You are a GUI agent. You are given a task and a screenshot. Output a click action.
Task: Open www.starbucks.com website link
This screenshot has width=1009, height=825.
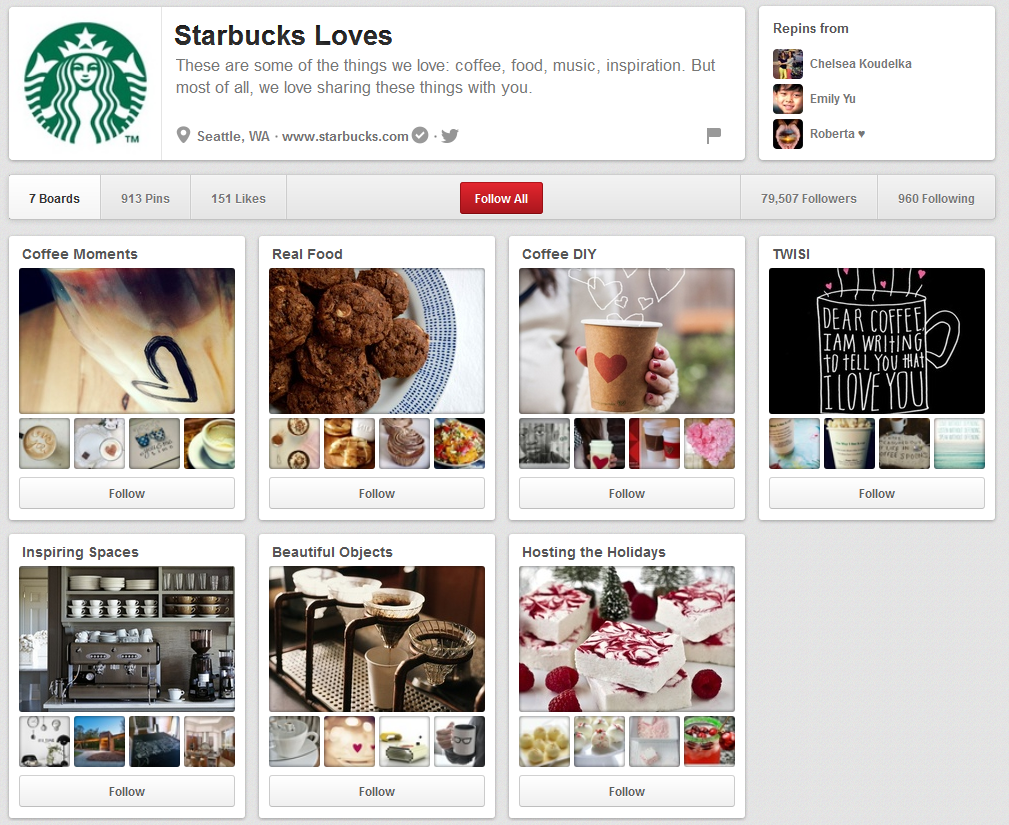click(x=346, y=136)
